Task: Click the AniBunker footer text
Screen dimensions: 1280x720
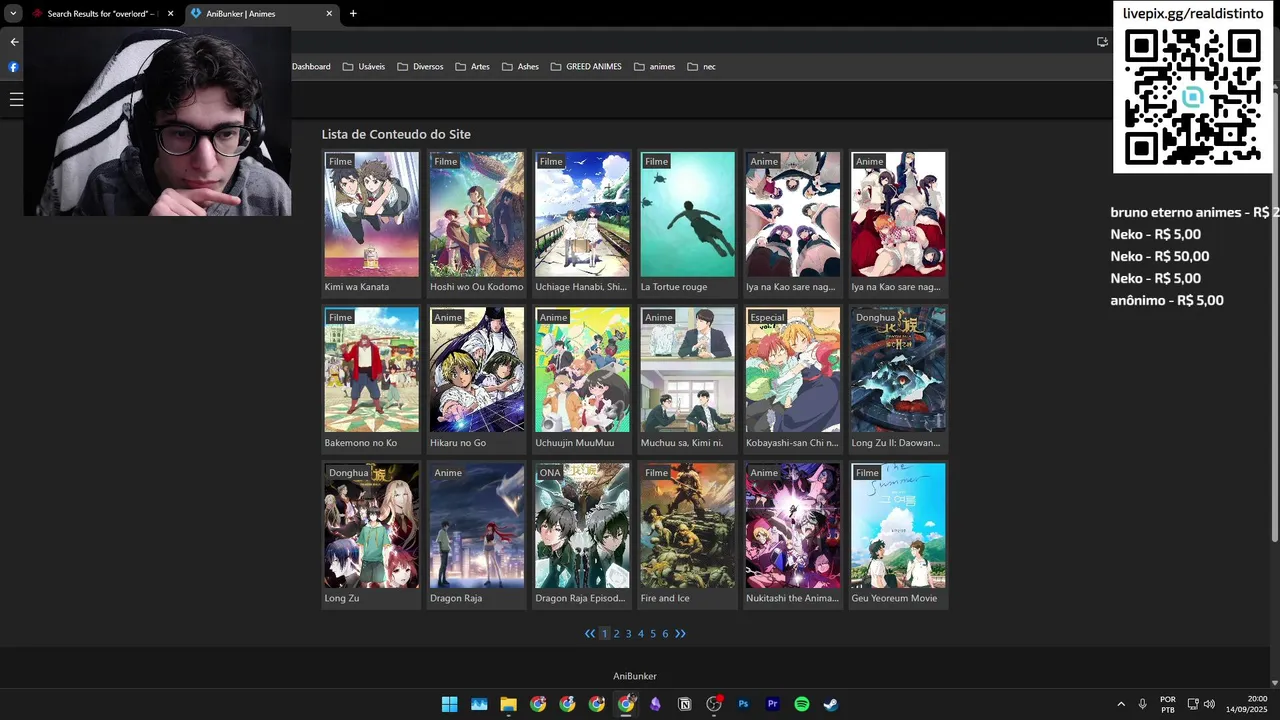Action: pyautogui.click(x=635, y=677)
